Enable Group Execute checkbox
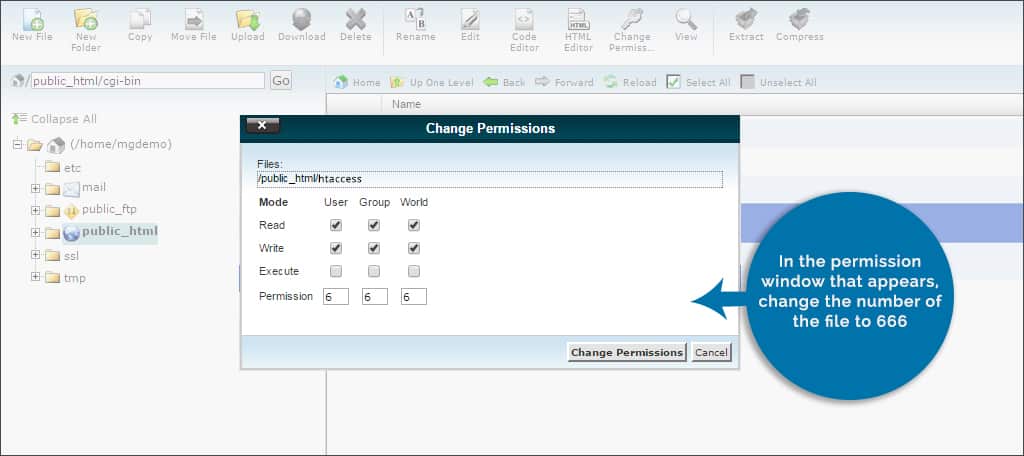Image resolution: width=1024 pixels, height=456 pixels. [374, 271]
